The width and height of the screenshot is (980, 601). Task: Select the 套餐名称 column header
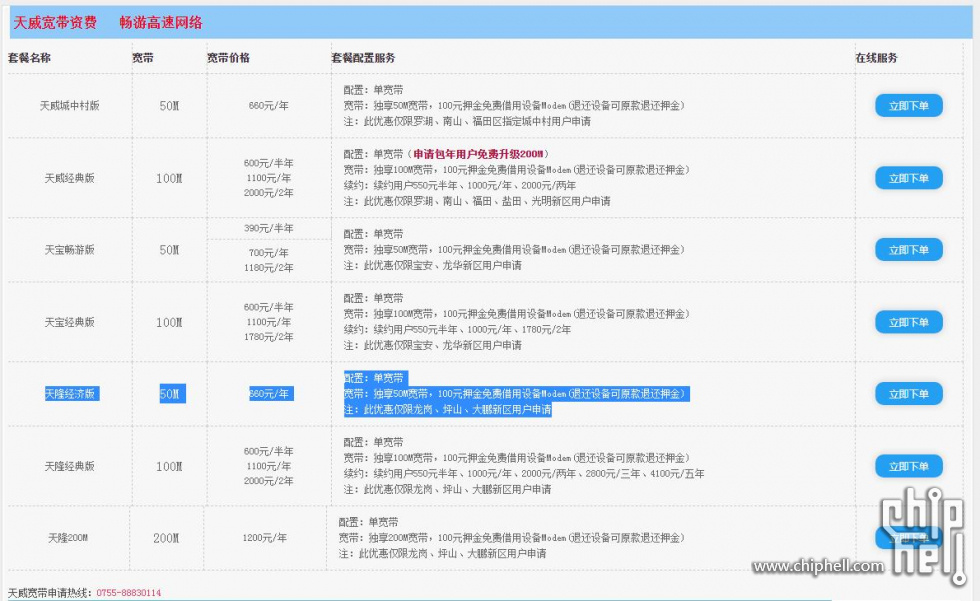tap(29, 58)
